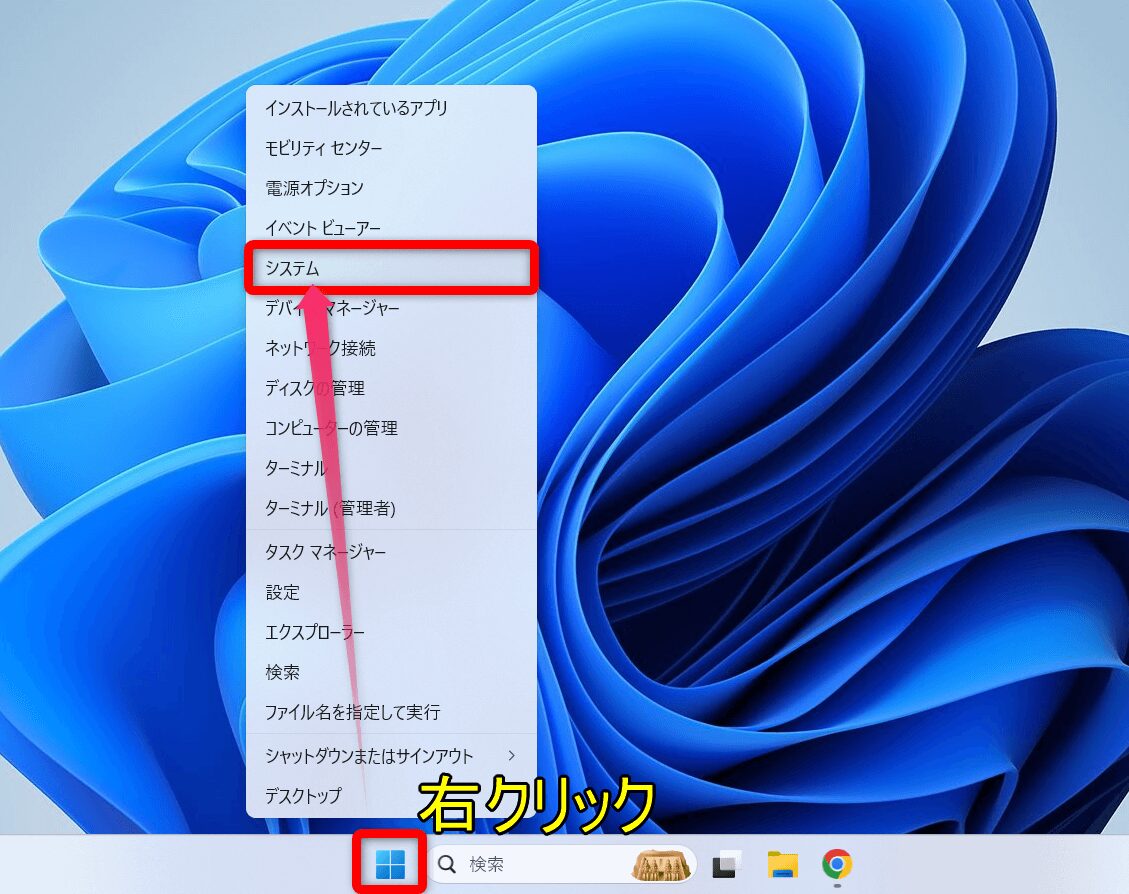Image resolution: width=1129 pixels, height=894 pixels.
Task: Expand the シャットダウンまたはサインアウト submenu
Action: point(368,757)
